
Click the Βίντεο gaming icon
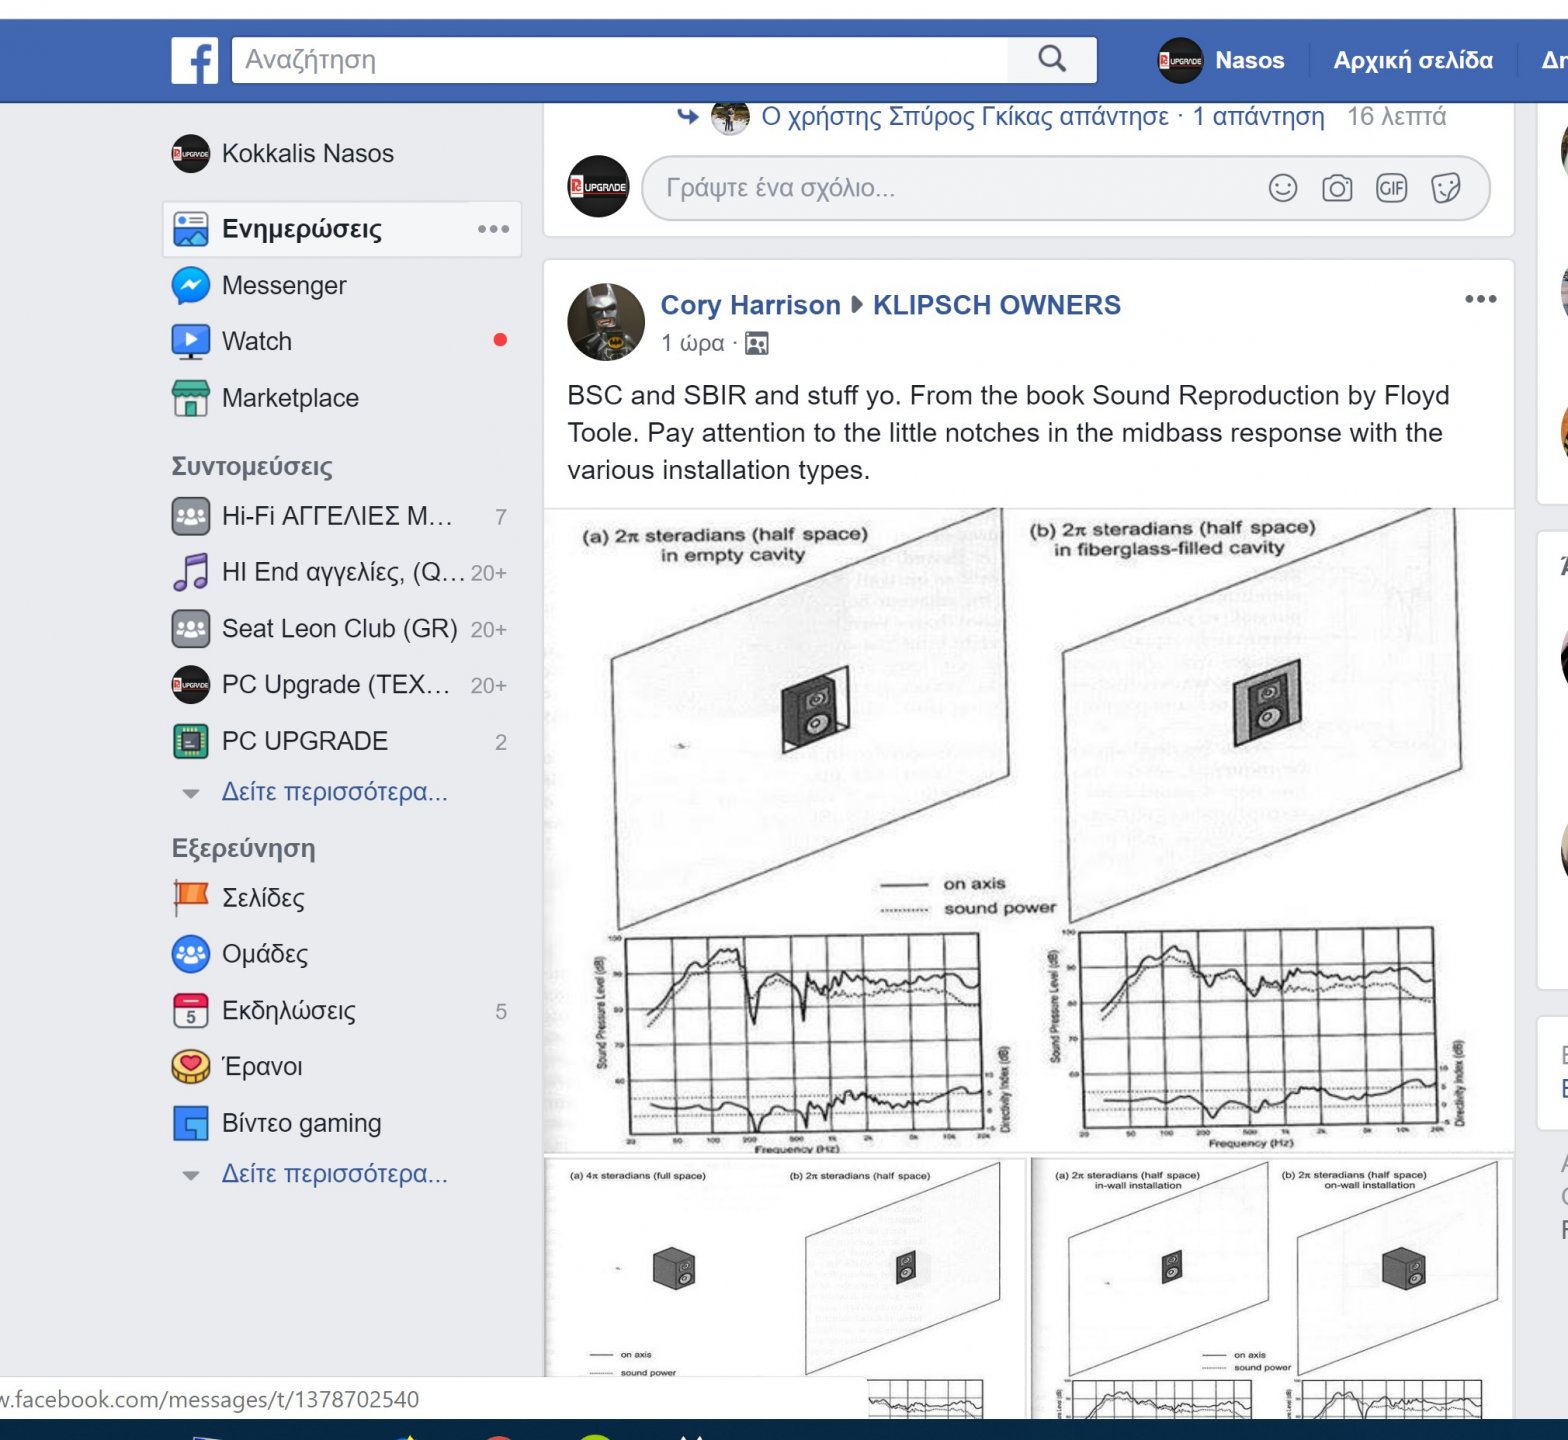pos(191,1123)
